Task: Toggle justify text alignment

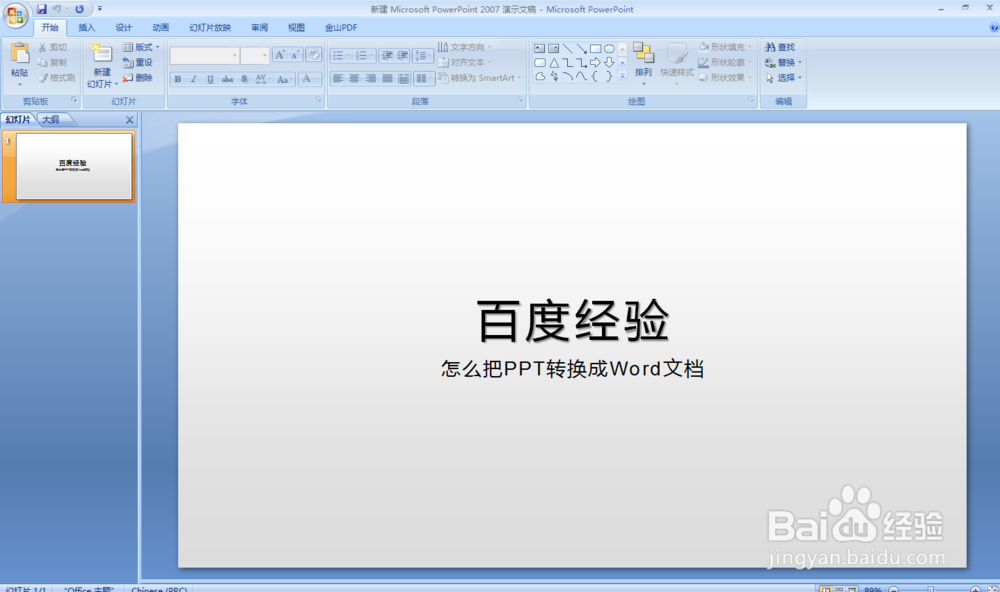Action: point(387,78)
